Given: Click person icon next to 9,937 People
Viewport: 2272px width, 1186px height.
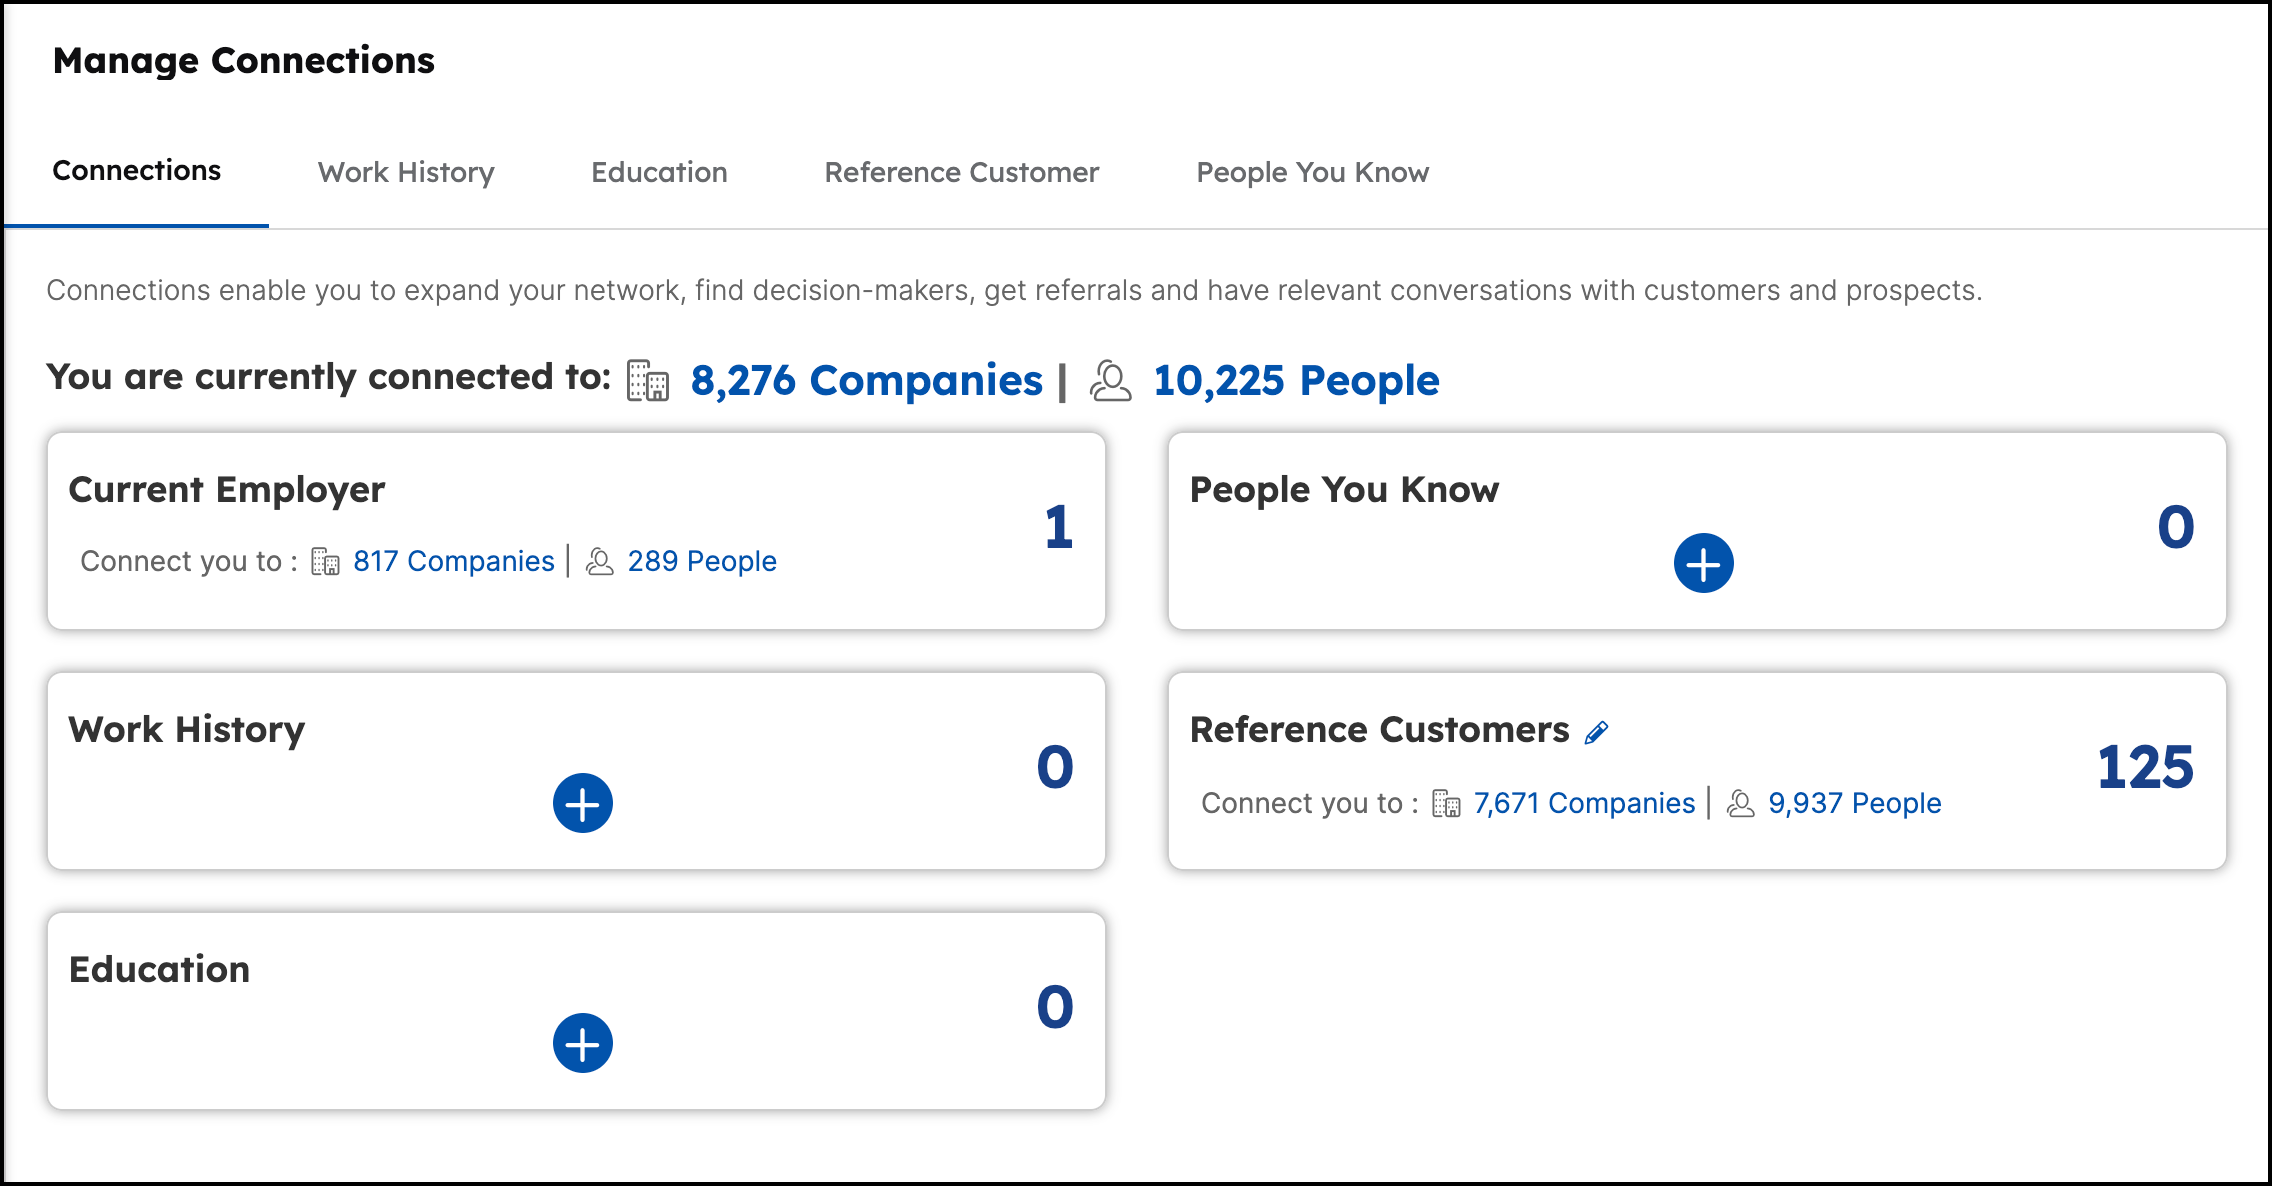Looking at the screenshot, I should coord(1741,803).
